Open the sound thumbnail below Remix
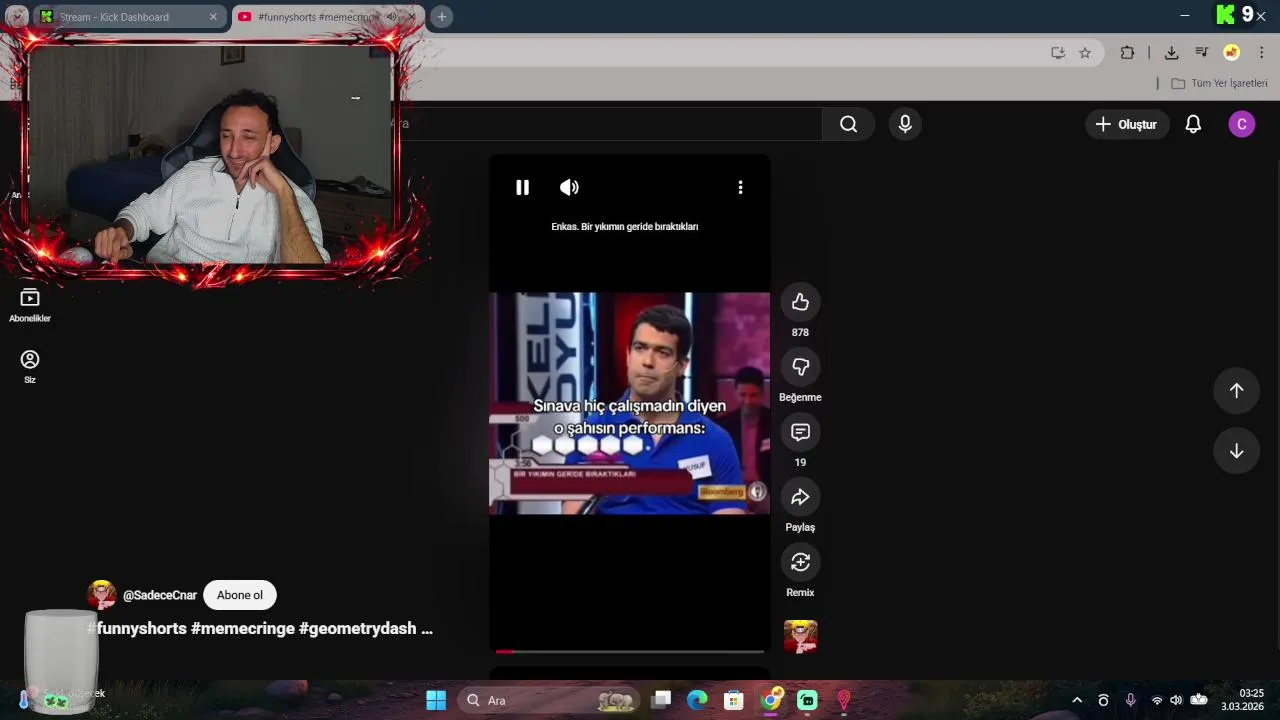Viewport: 1280px width, 720px height. click(800, 636)
